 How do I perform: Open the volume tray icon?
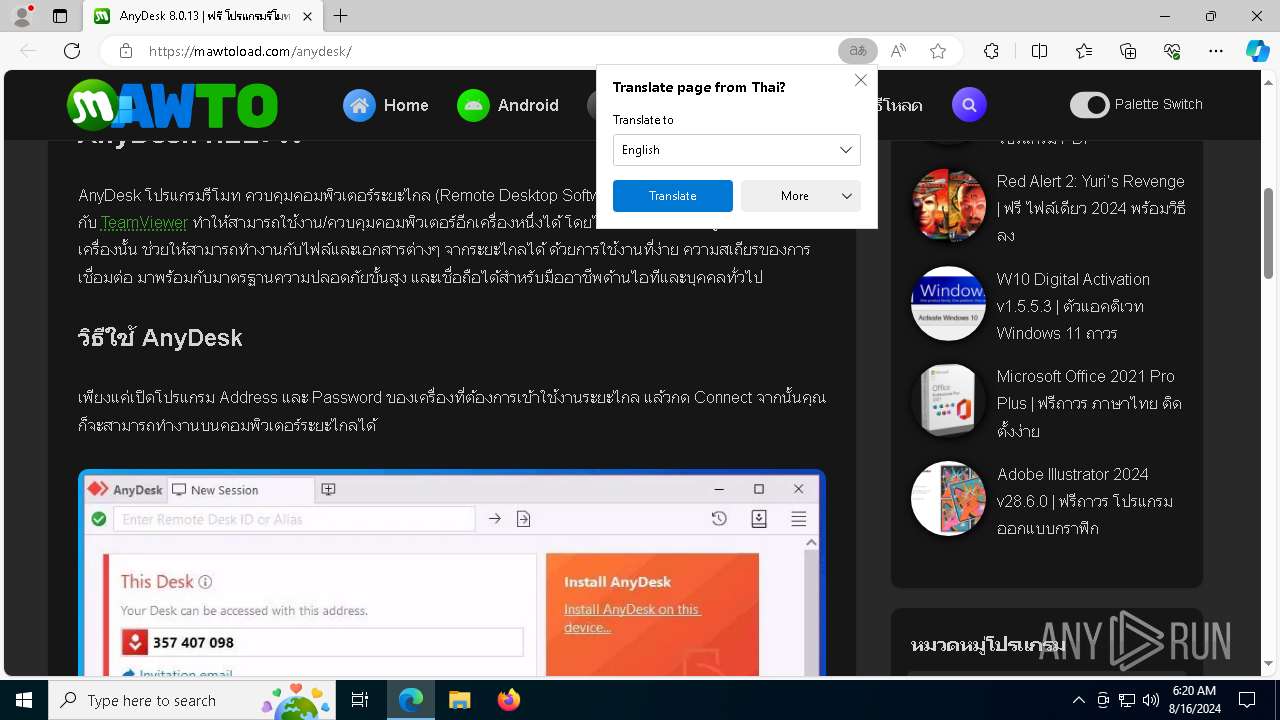click(1151, 700)
